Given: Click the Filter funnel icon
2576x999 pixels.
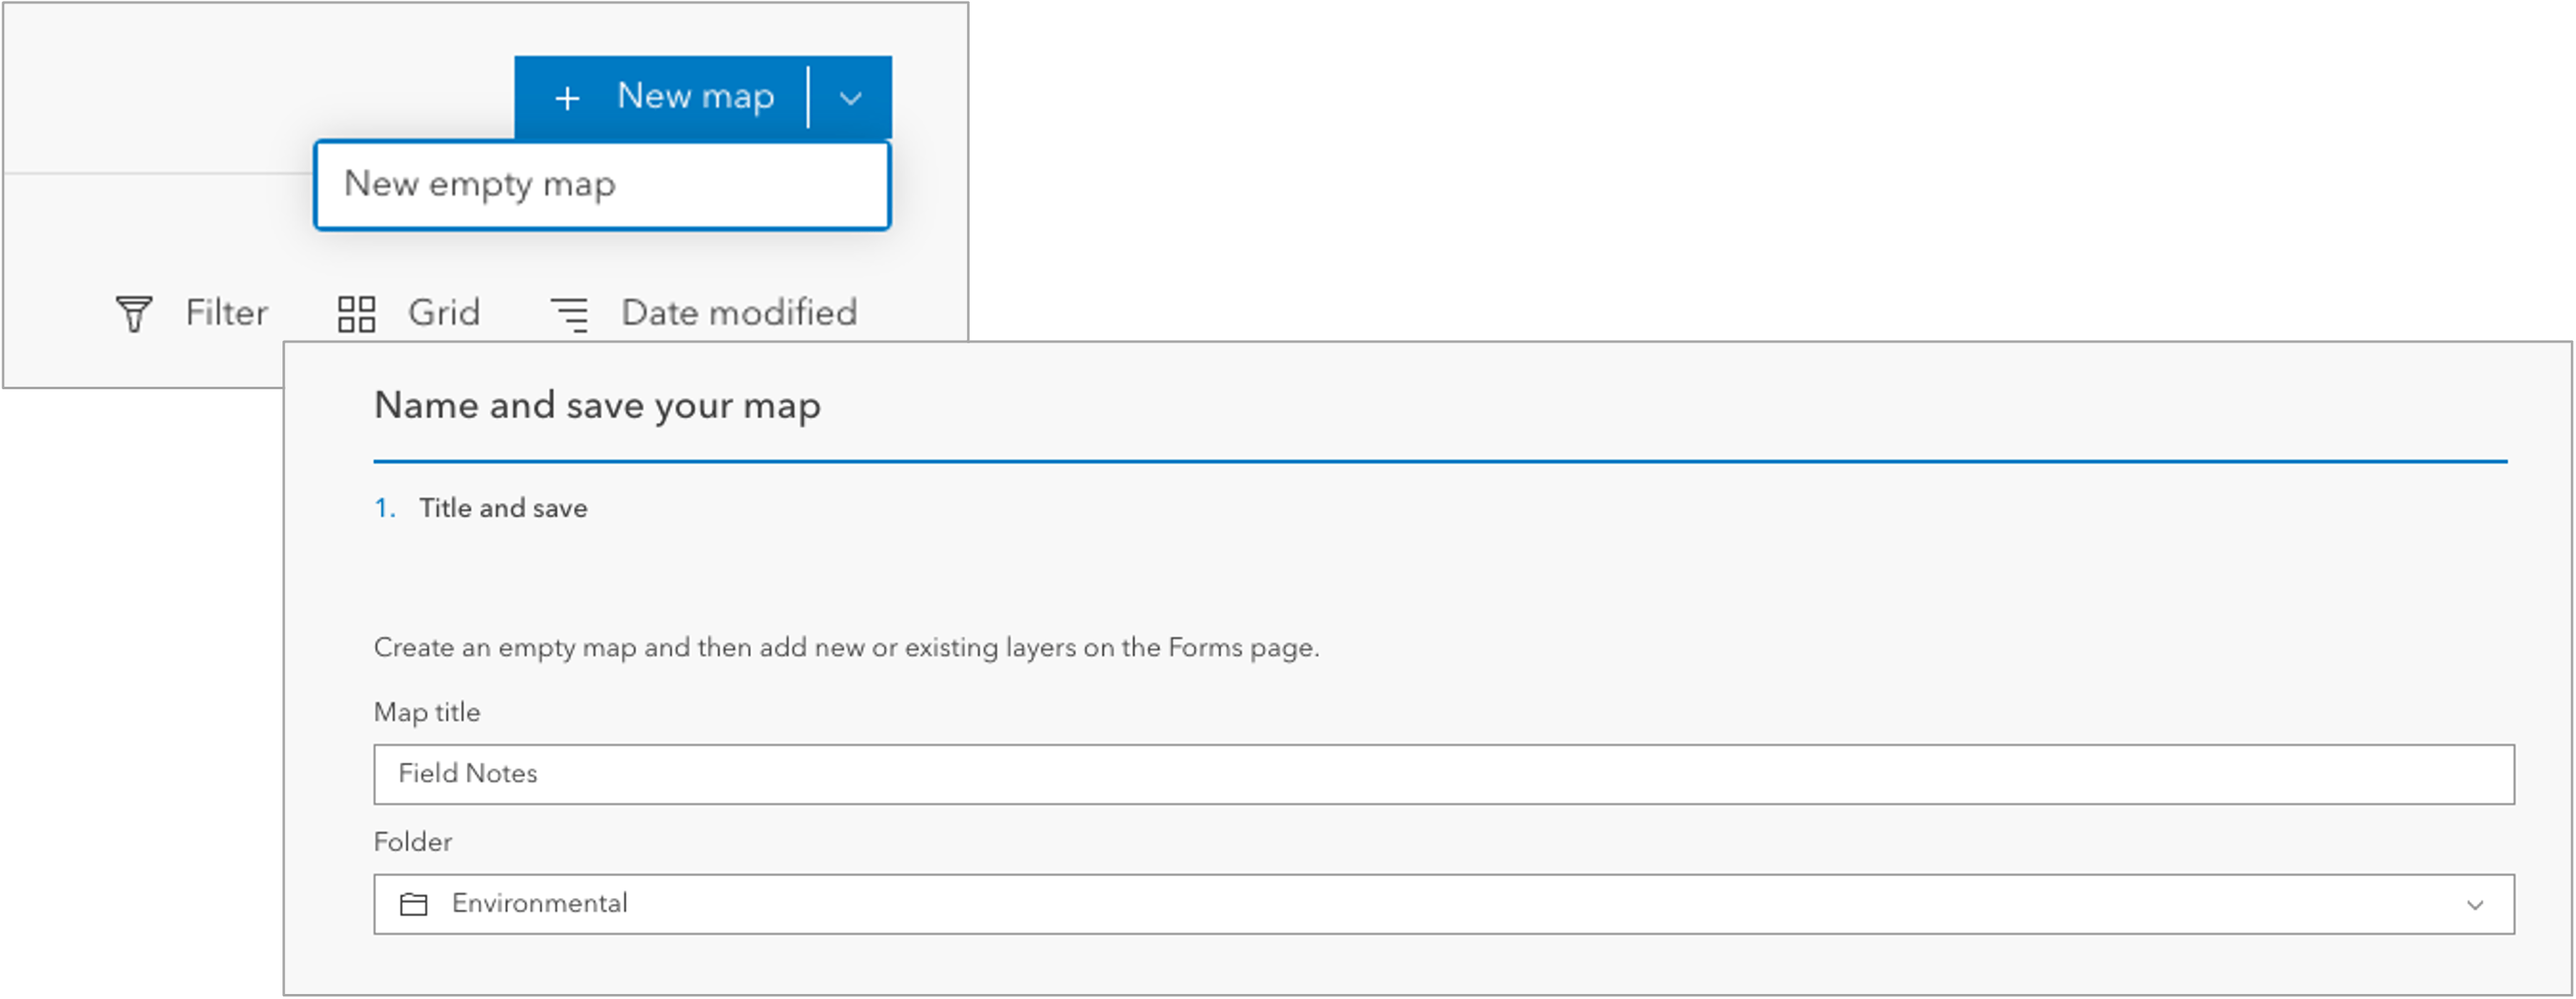Looking at the screenshot, I should [x=135, y=313].
